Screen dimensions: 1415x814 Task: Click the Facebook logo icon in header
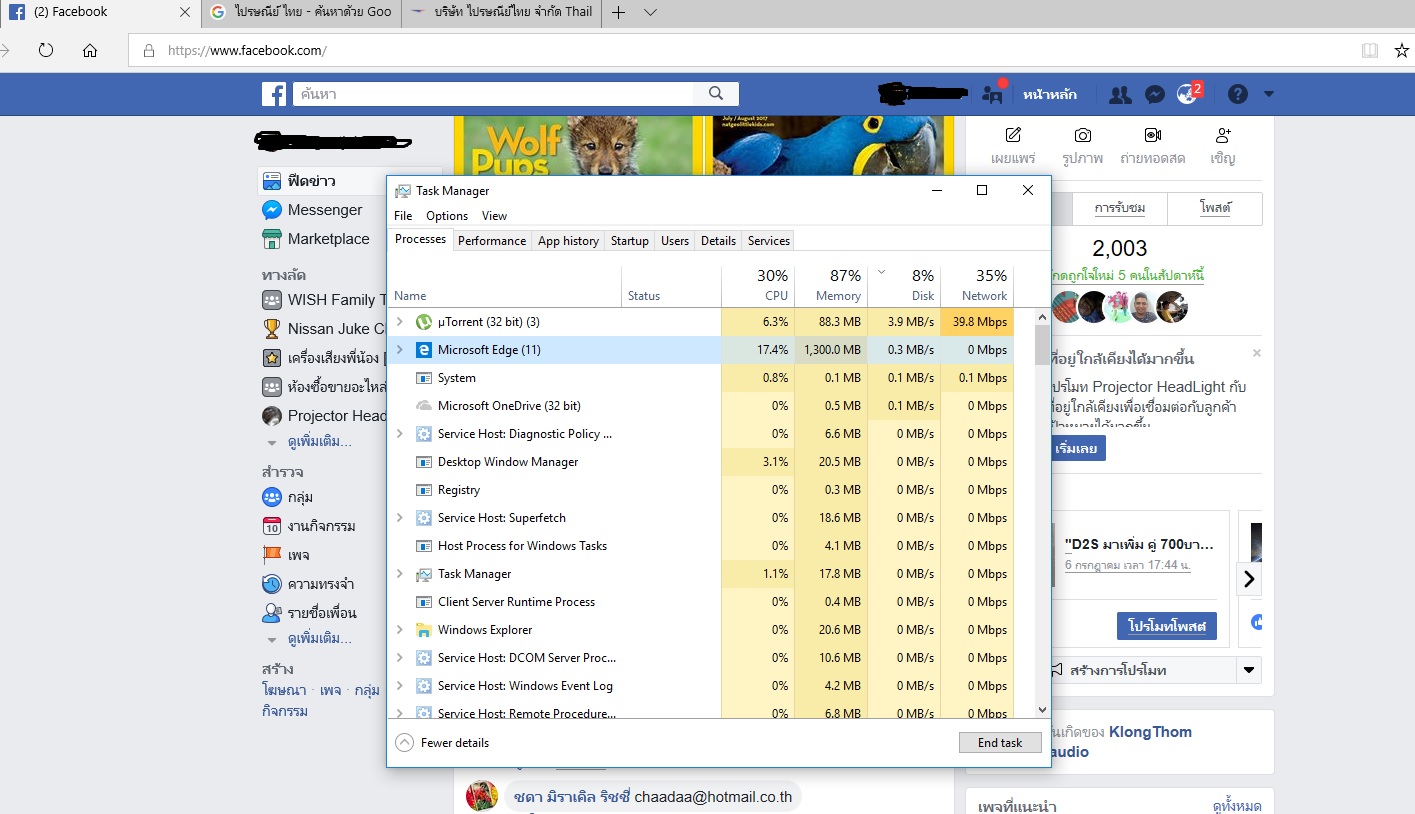tap(274, 94)
